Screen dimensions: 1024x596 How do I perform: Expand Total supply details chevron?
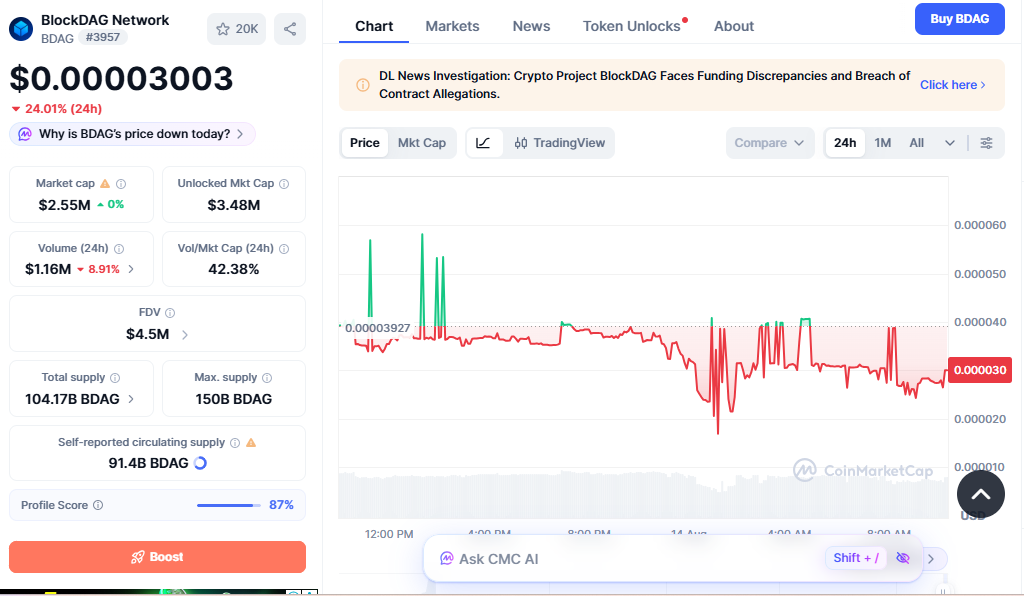131,399
